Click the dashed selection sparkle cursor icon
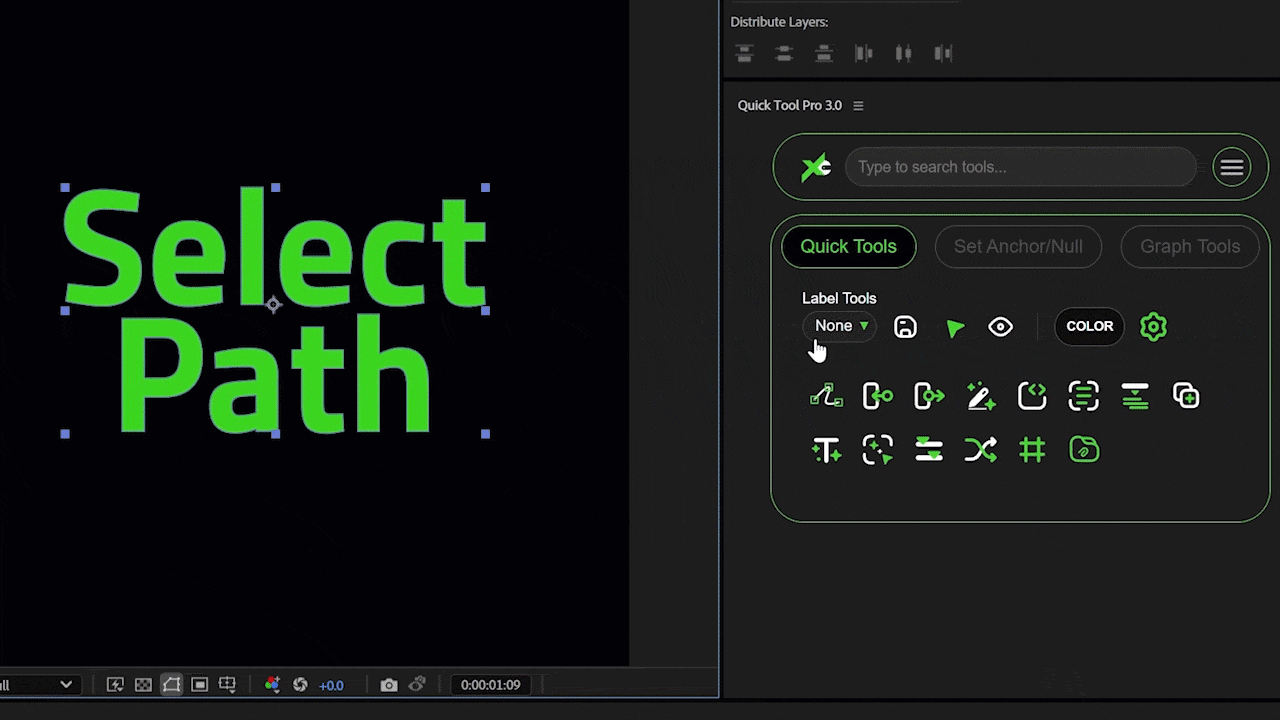Image resolution: width=1280 pixels, height=720 pixels. point(877,450)
